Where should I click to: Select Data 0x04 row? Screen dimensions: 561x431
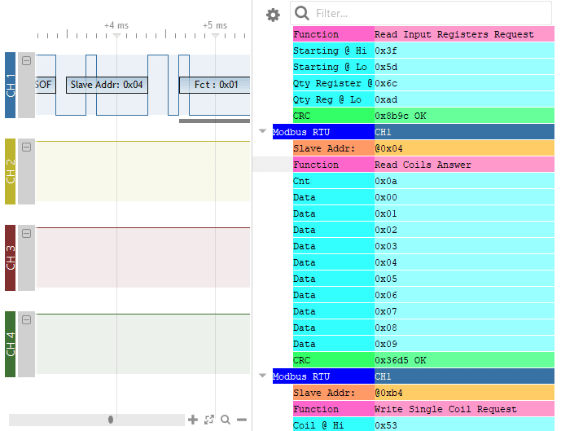424,263
